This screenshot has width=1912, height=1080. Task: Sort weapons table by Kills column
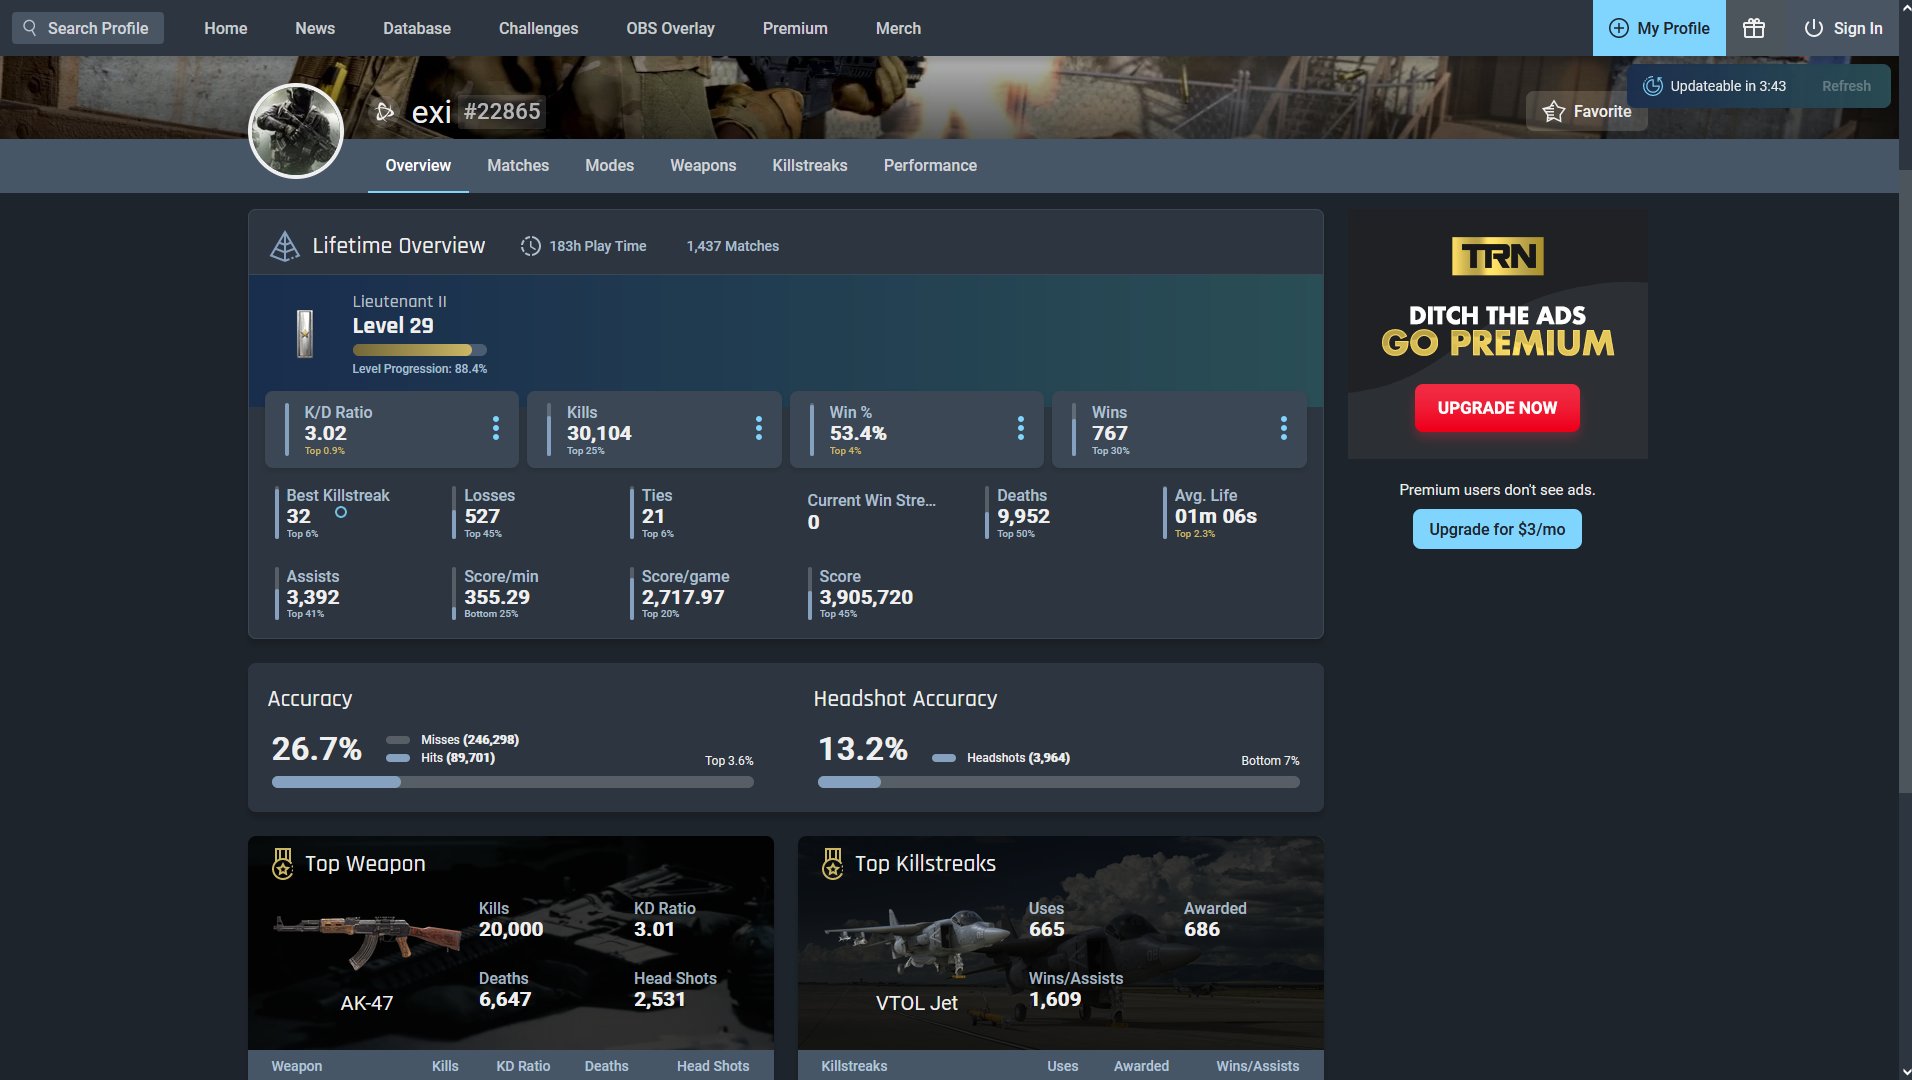445,1066
